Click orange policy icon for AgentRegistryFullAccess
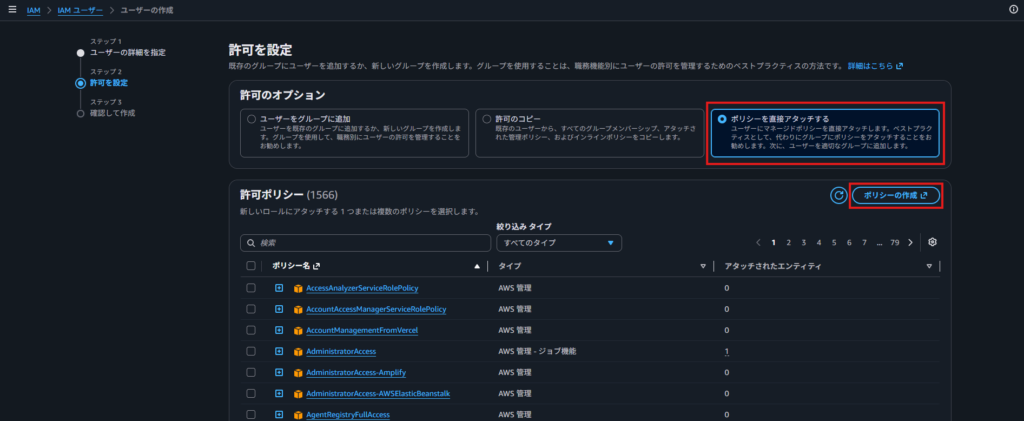Screen dimensions: 1024x421 298,415
